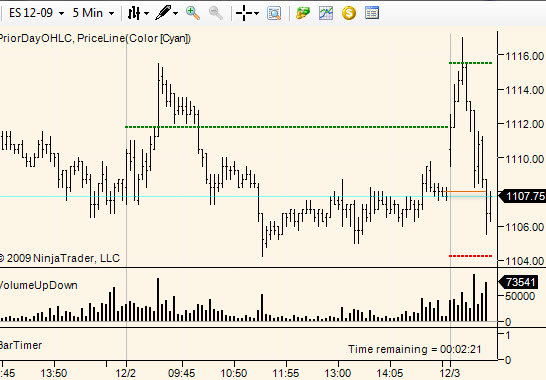Click the VolumeUpDown panel label

coord(38,285)
